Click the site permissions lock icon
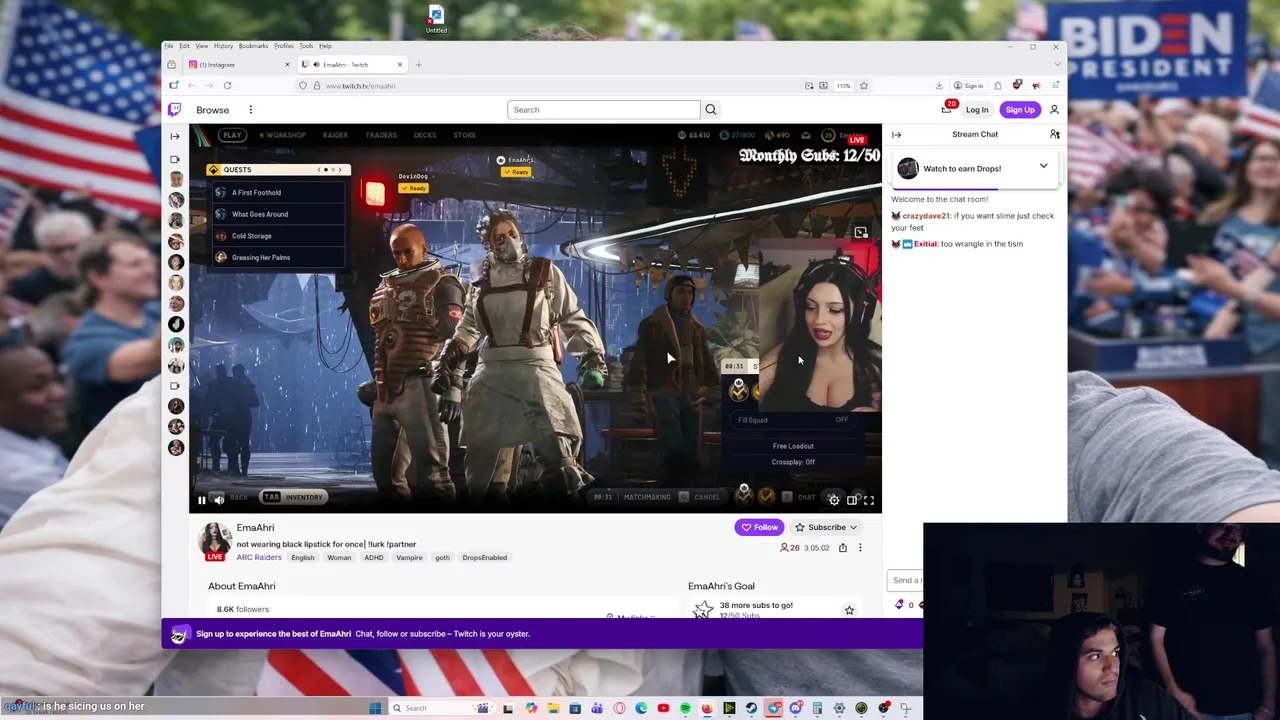Viewport: 1280px width, 720px height. tap(316, 86)
